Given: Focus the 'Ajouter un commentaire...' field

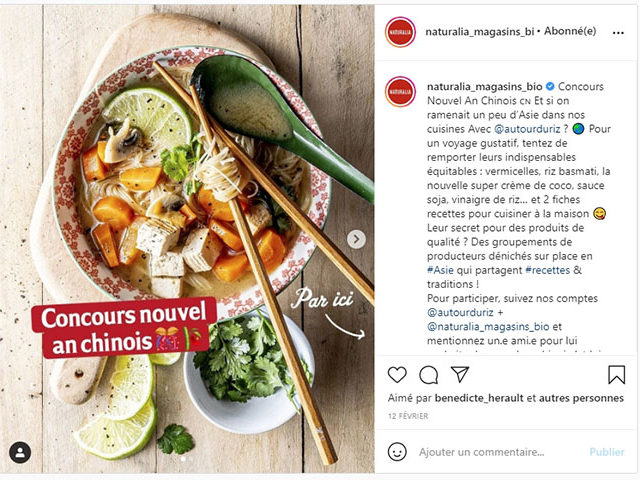Looking at the screenshot, I should pyautogui.click(x=482, y=452).
